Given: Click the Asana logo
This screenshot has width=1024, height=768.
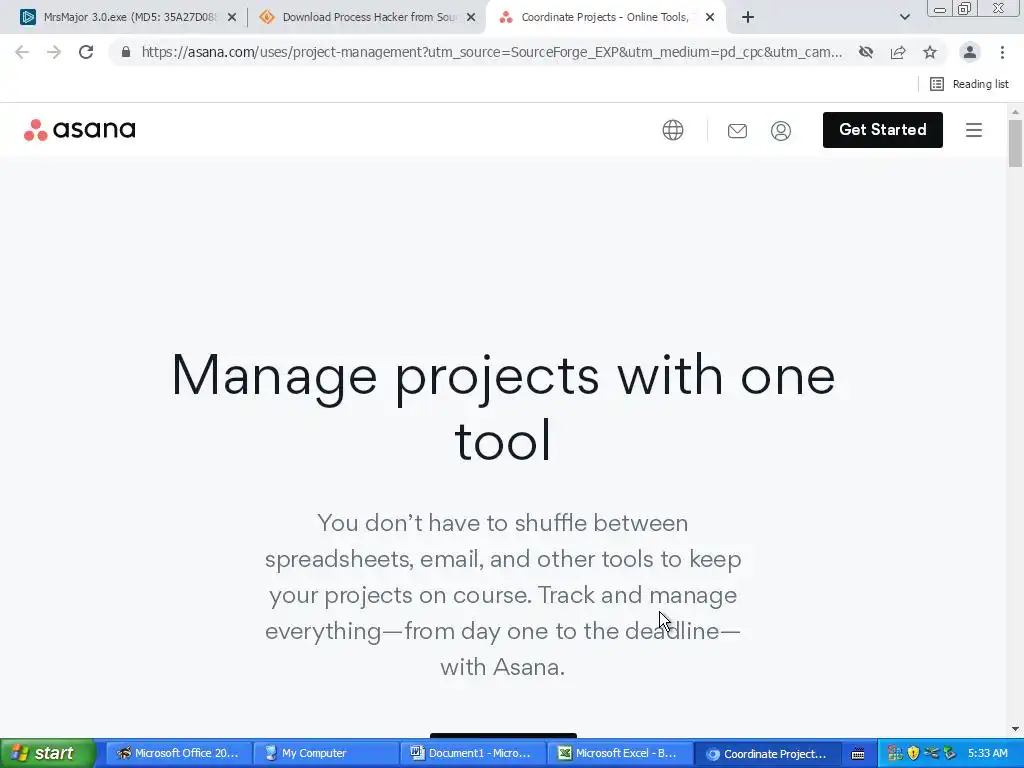Looking at the screenshot, I should click(80, 129).
